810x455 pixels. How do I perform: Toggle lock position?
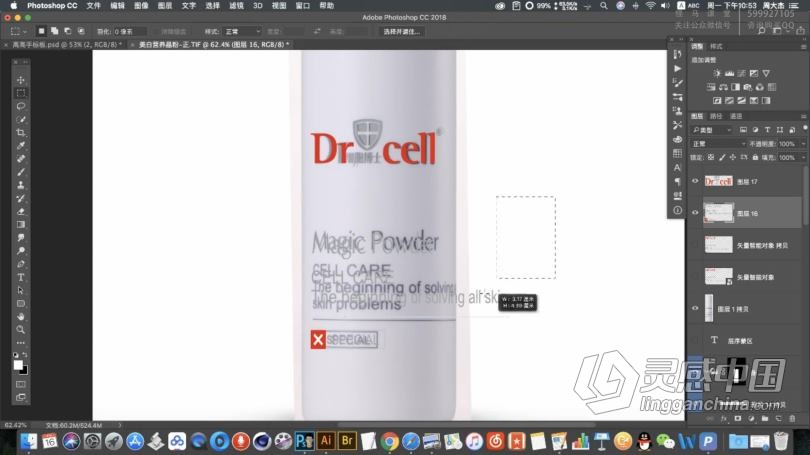point(733,157)
